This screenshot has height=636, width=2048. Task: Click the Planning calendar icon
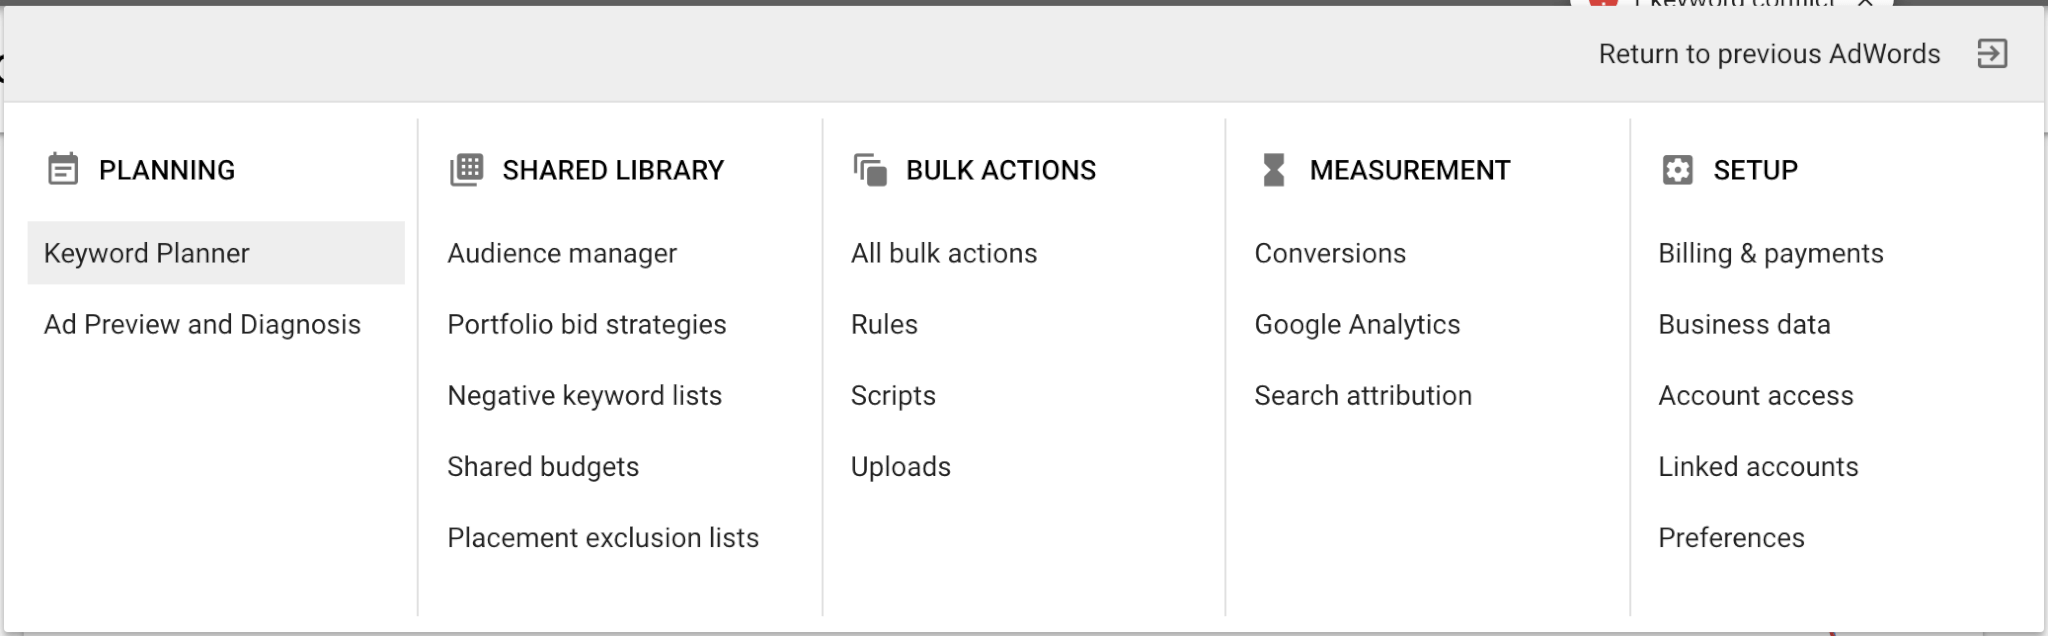tap(64, 170)
